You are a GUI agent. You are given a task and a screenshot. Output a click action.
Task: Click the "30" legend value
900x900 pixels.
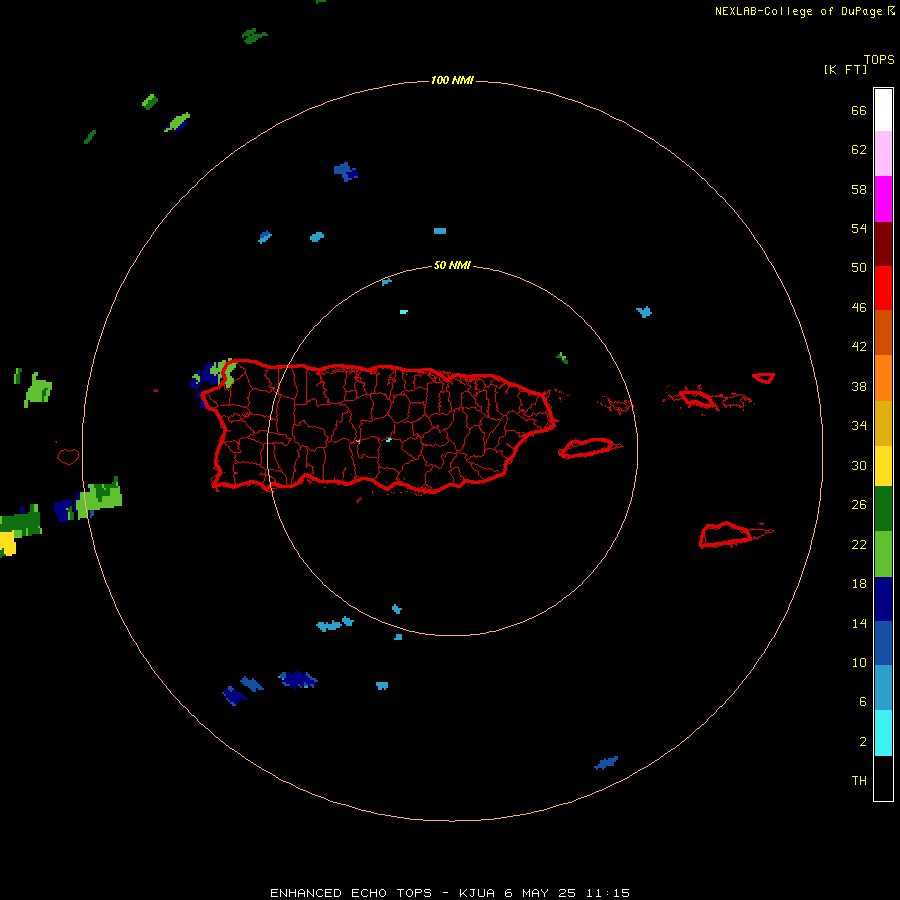(859, 465)
